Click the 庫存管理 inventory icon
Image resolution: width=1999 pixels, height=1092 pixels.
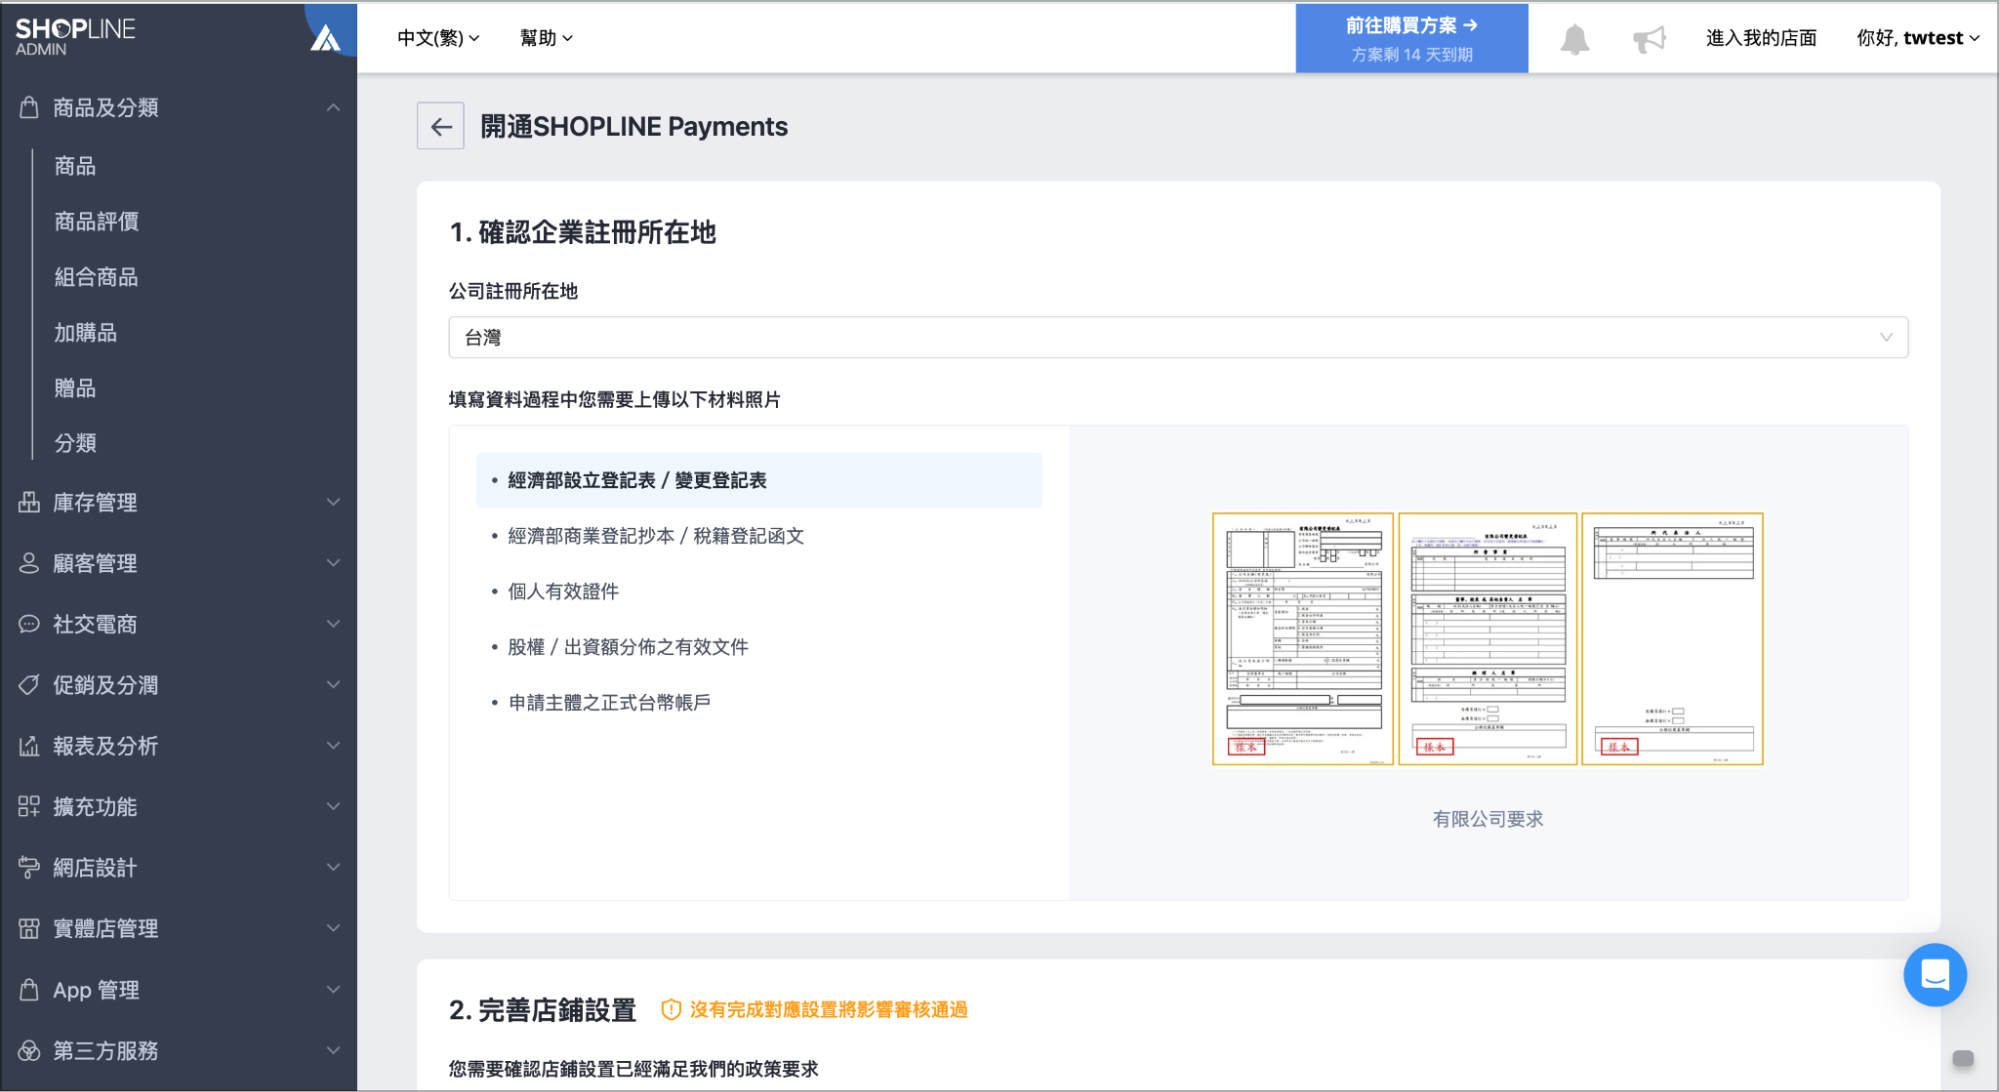29,502
